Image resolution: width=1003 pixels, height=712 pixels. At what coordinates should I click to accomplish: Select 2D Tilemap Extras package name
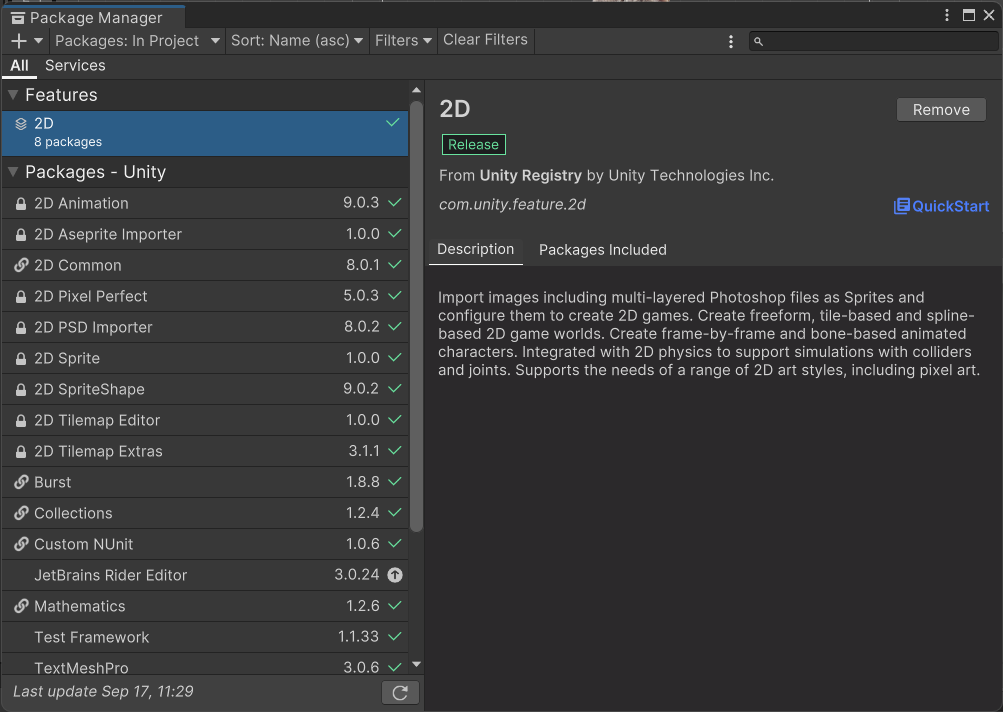pyautogui.click(x=99, y=452)
